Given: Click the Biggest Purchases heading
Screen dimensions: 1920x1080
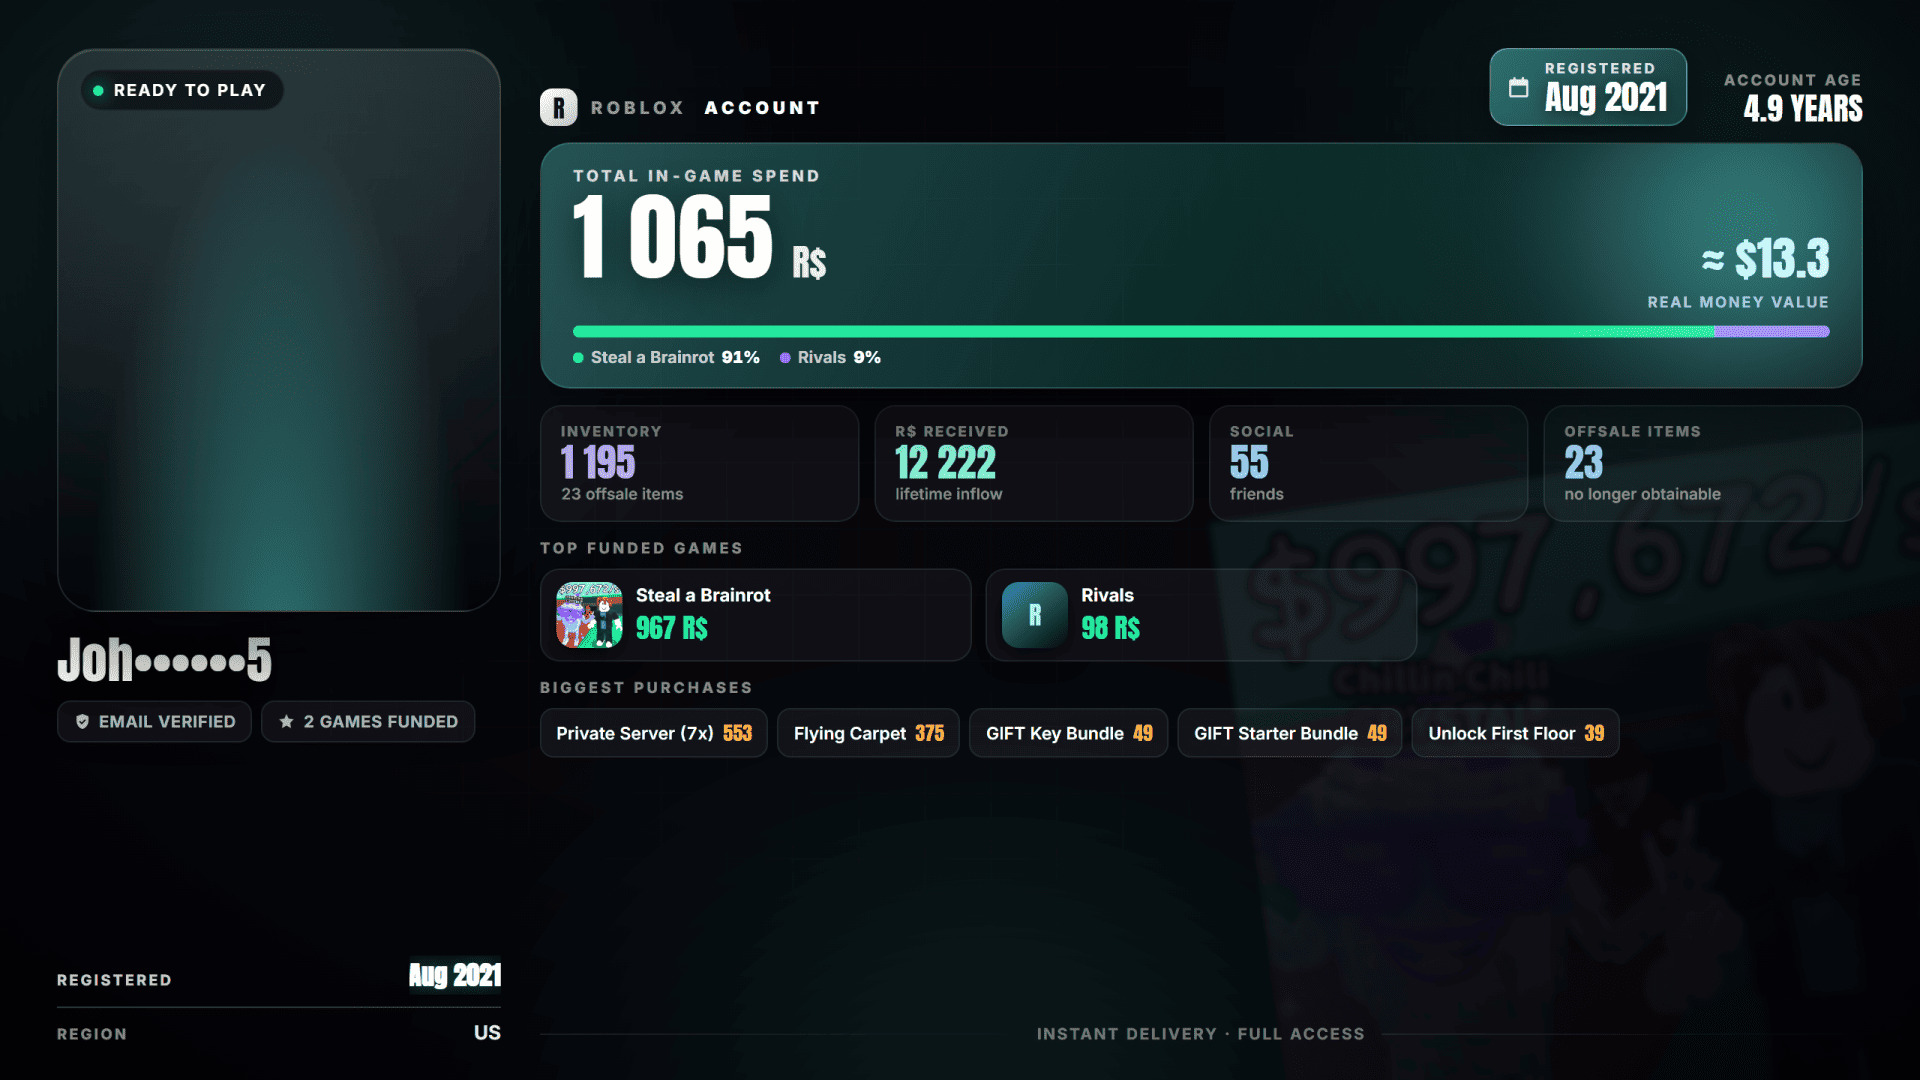Looking at the screenshot, I should (646, 688).
